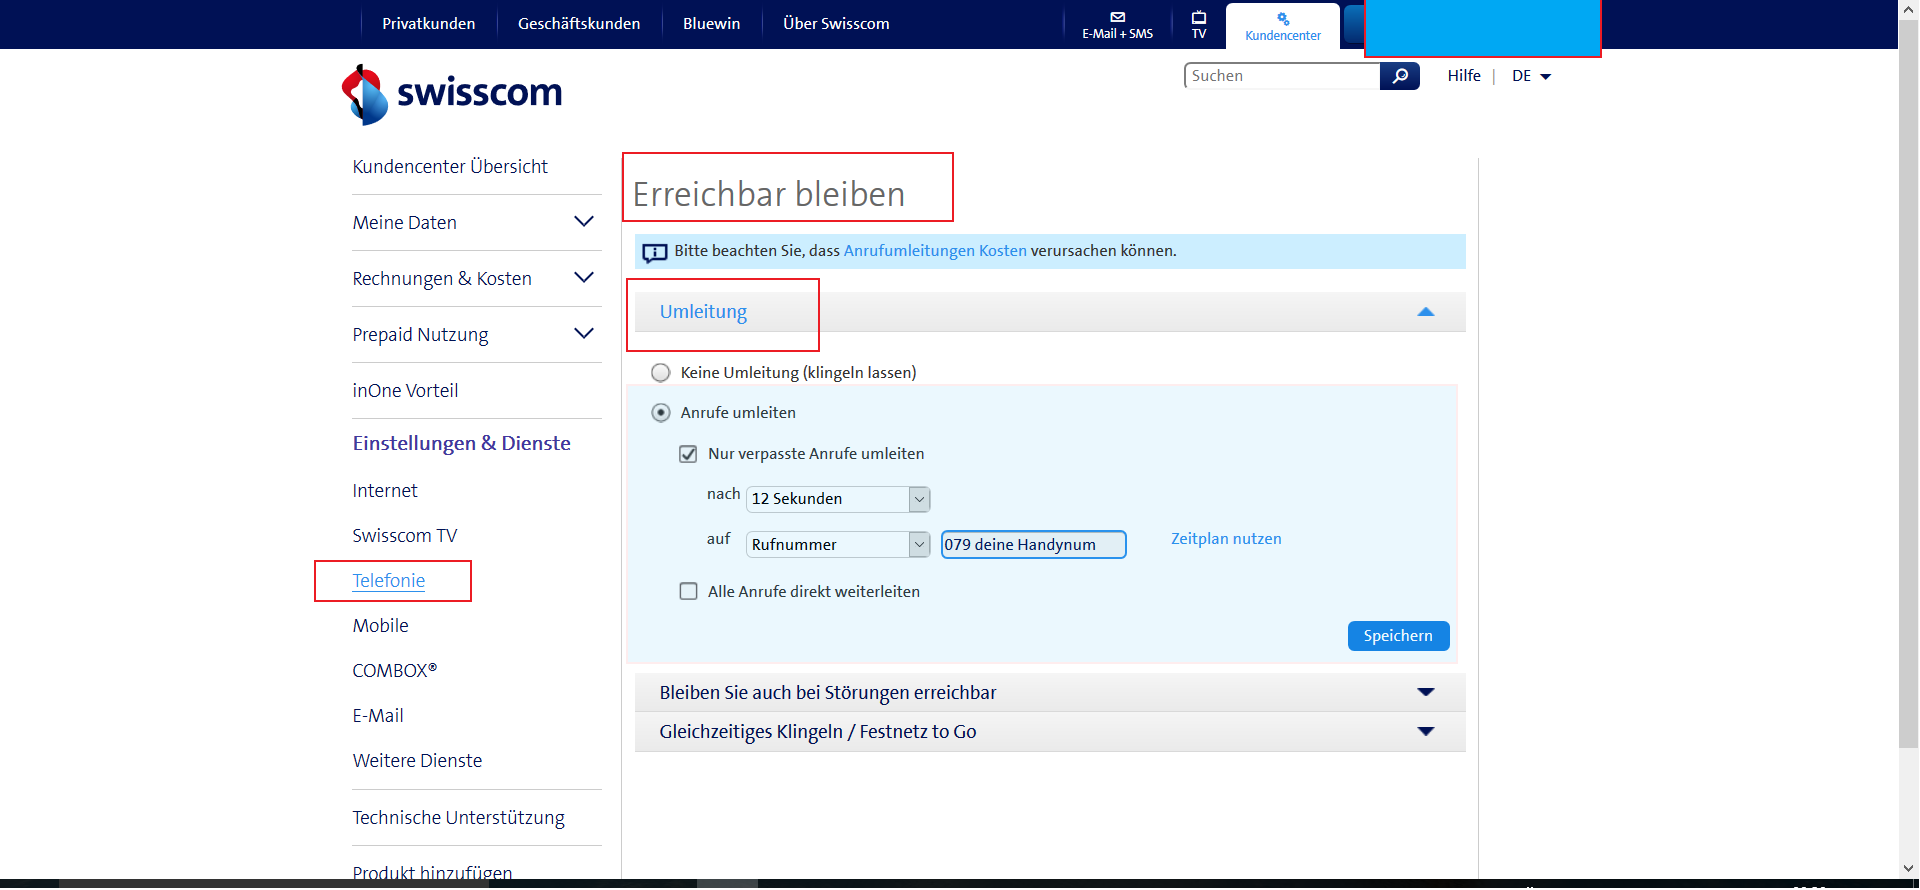The width and height of the screenshot is (1920, 890).
Task: Expand 'Meine Daten' sidebar section
Action: [x=584, y=222]
